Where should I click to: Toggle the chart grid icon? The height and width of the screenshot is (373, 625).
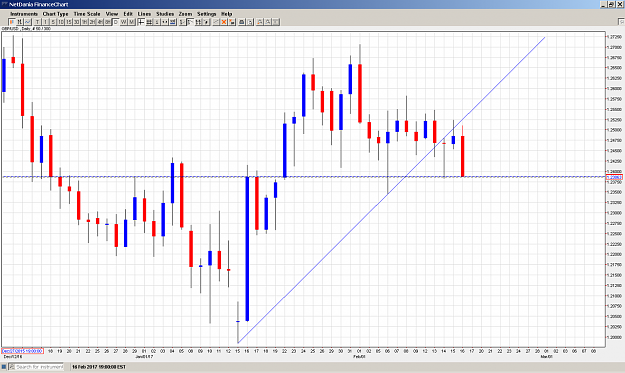[x=149, y=22]
